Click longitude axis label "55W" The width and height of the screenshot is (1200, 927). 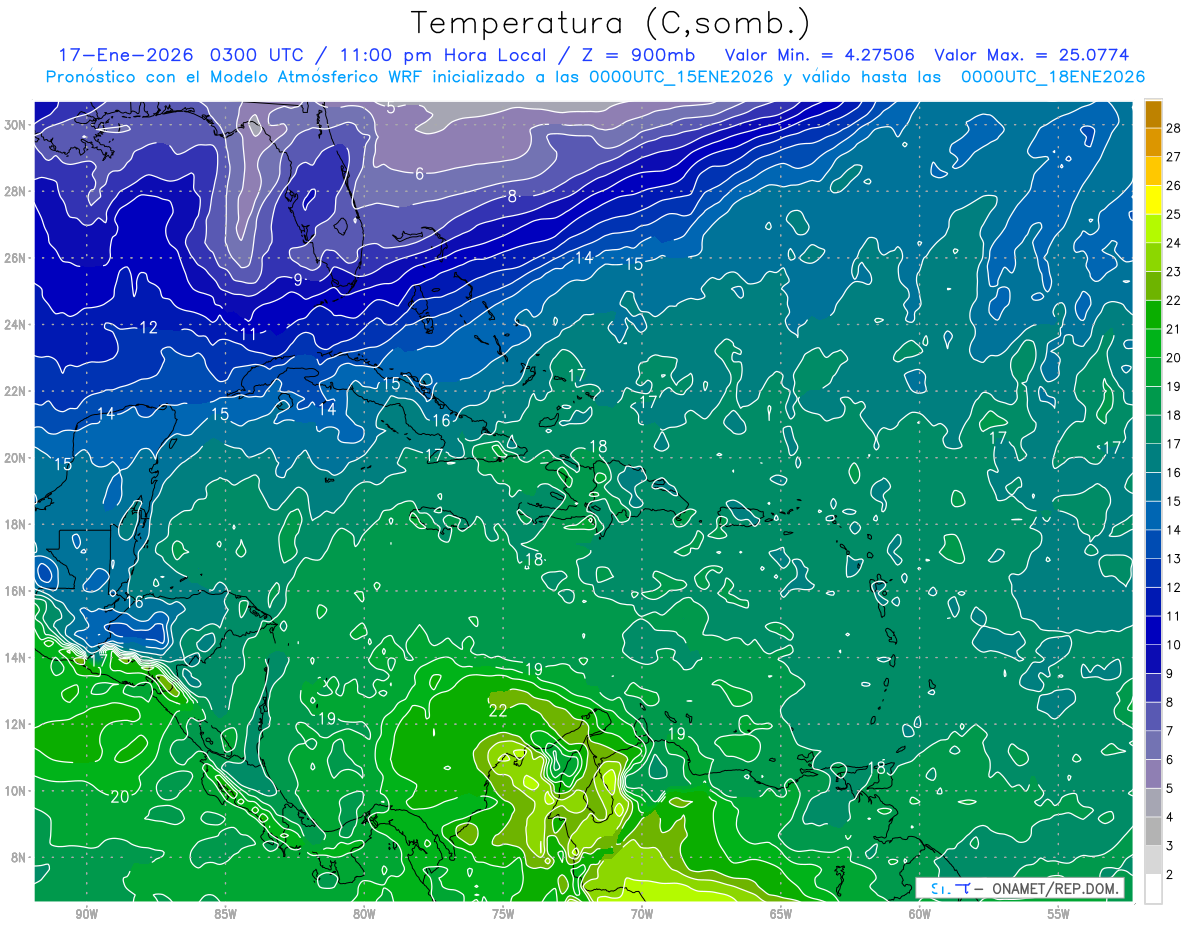click(1059, 914)
